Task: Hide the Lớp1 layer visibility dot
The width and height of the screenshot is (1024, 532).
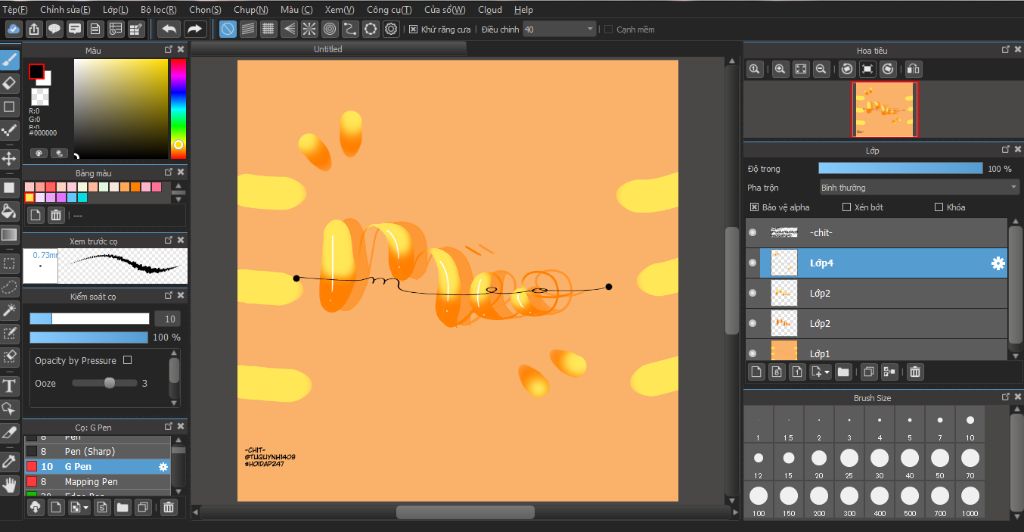Action: [752, 353]
